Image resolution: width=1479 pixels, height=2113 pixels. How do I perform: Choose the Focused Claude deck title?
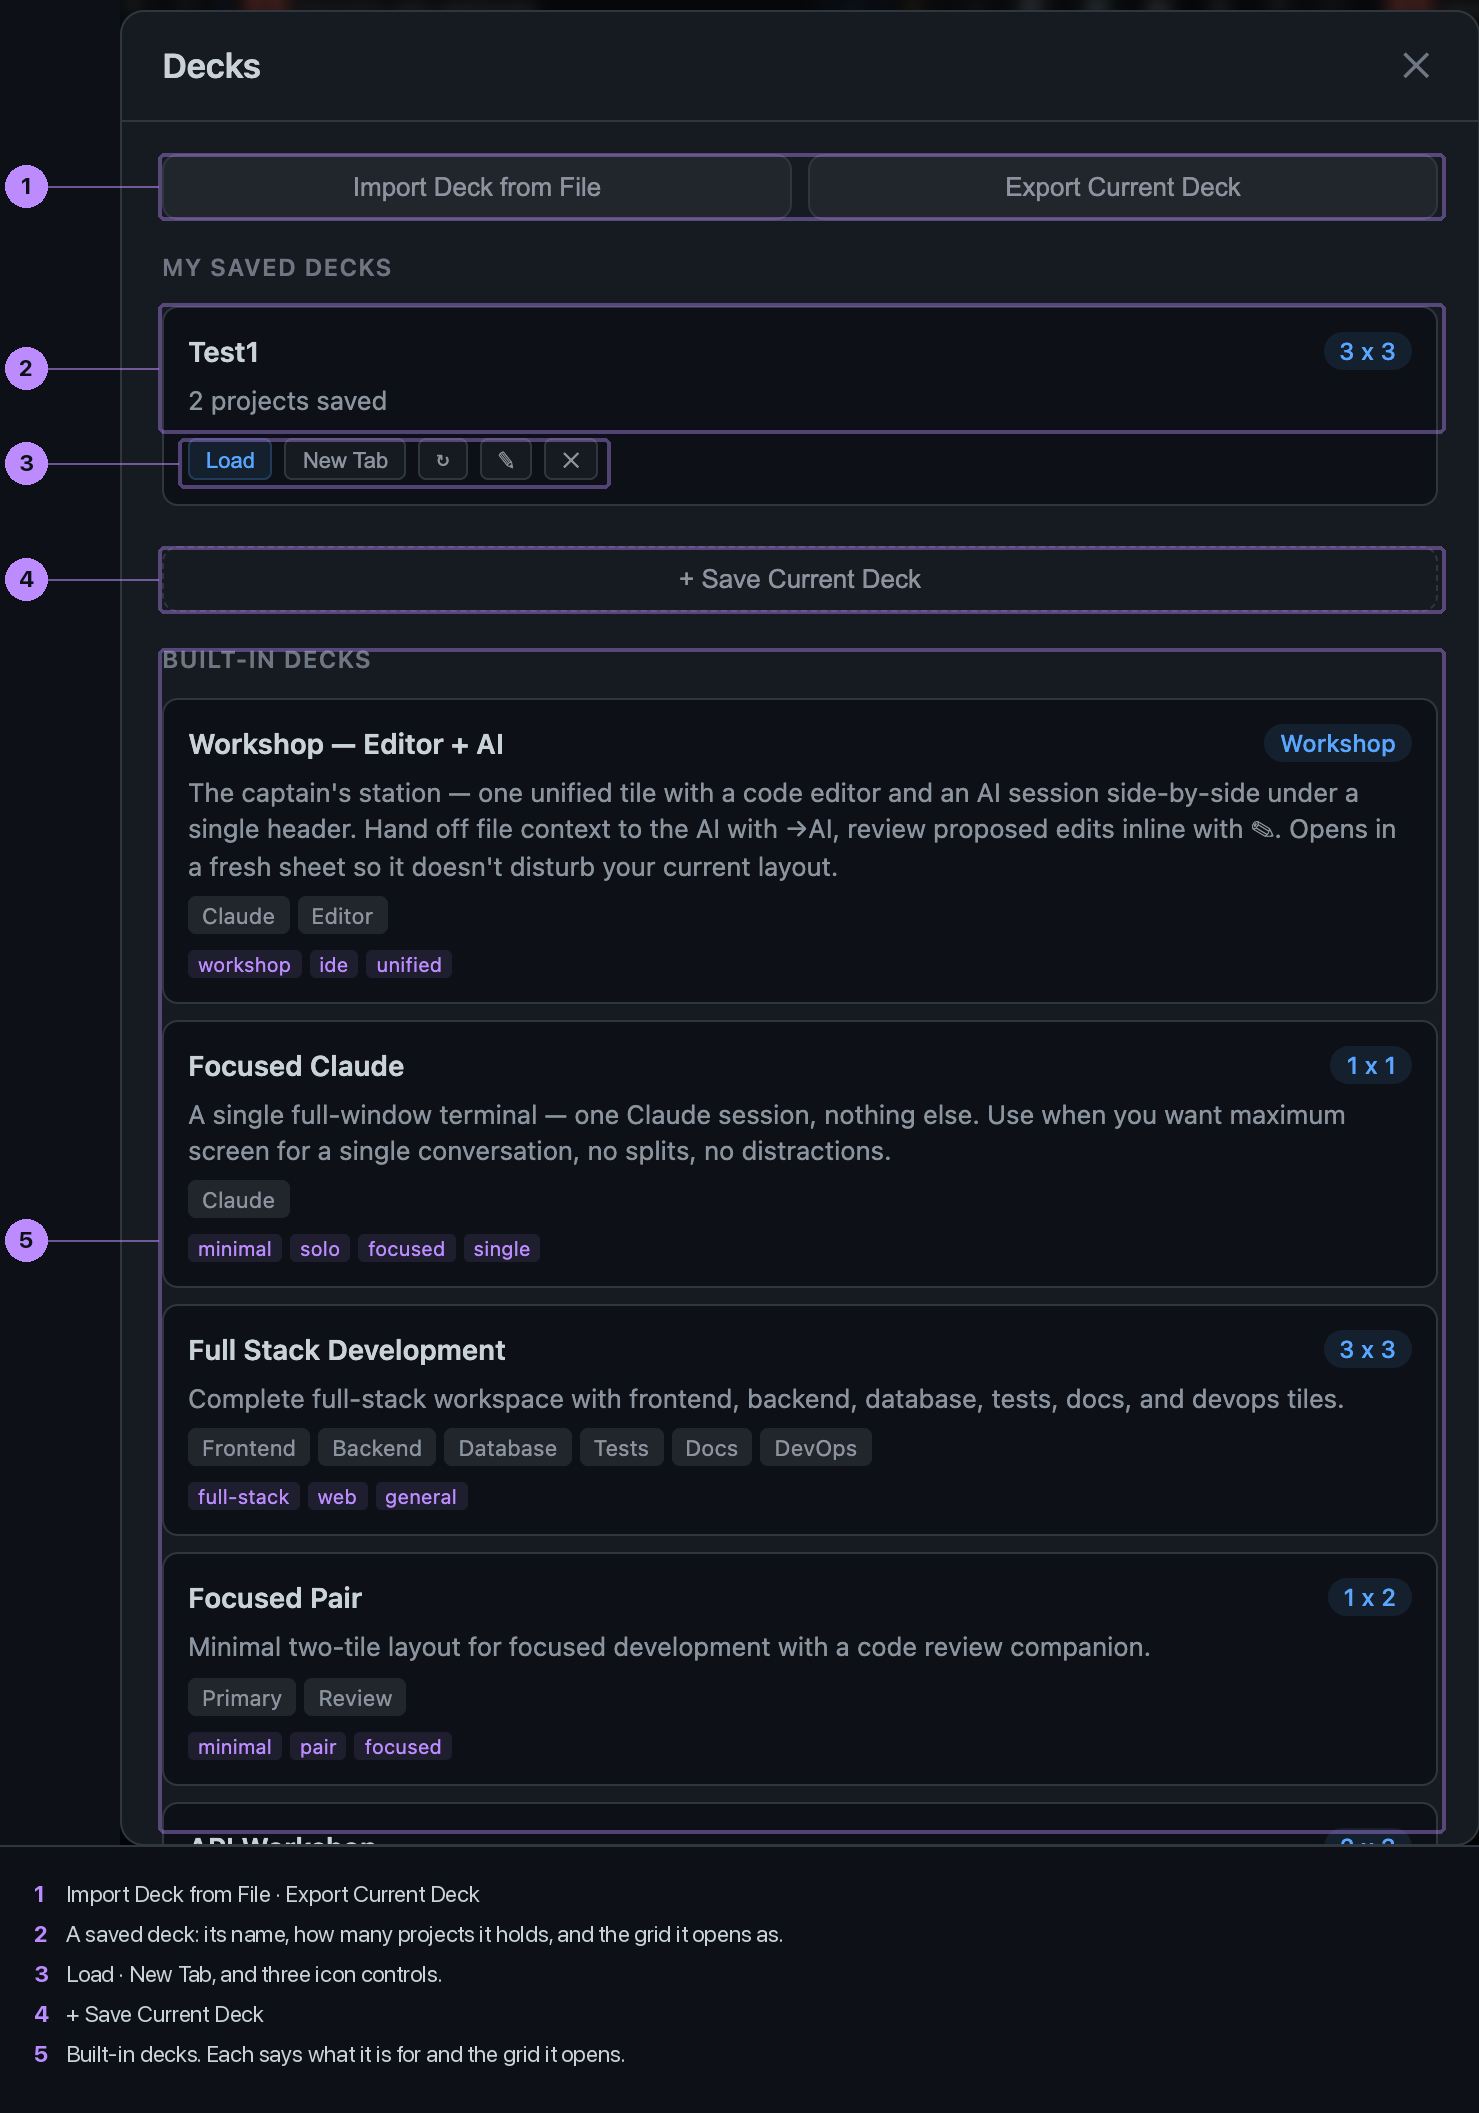pyautogui.click(x=296, y=1066)
